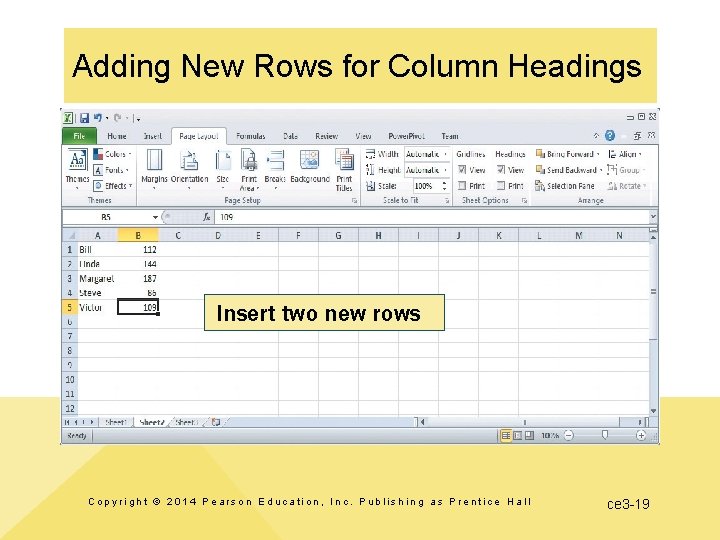The height and width of the screenshot is (540, 720).
Task: Switch to Normal view in status bar
Action: click(506, 435)
